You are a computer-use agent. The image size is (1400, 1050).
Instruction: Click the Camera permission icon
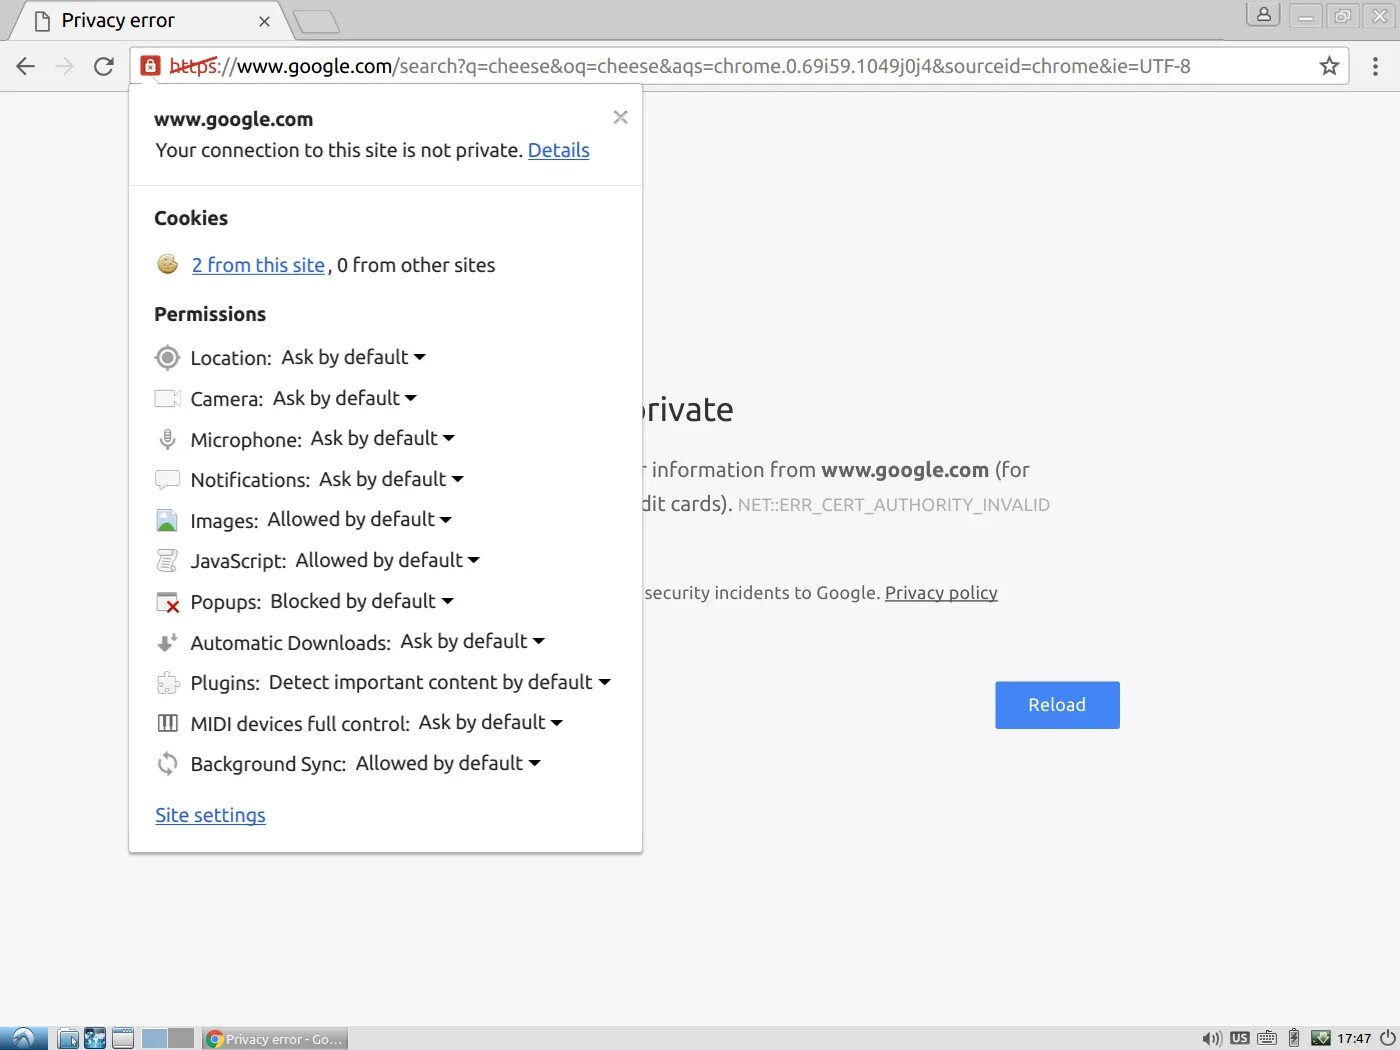tap(167, 398)
